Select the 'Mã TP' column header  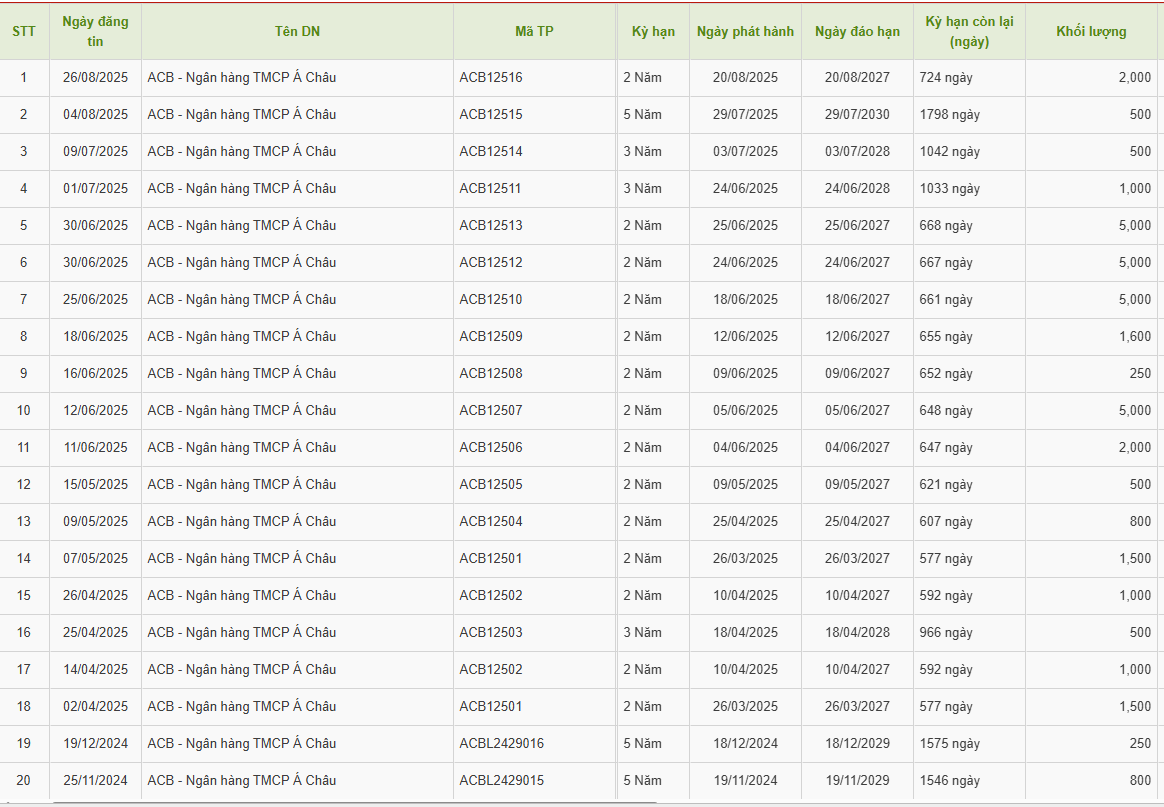534,31
